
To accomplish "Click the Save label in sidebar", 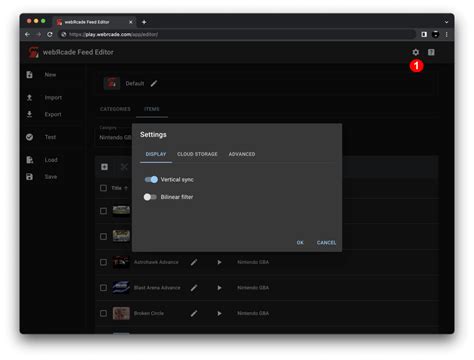I will point(51,177).
